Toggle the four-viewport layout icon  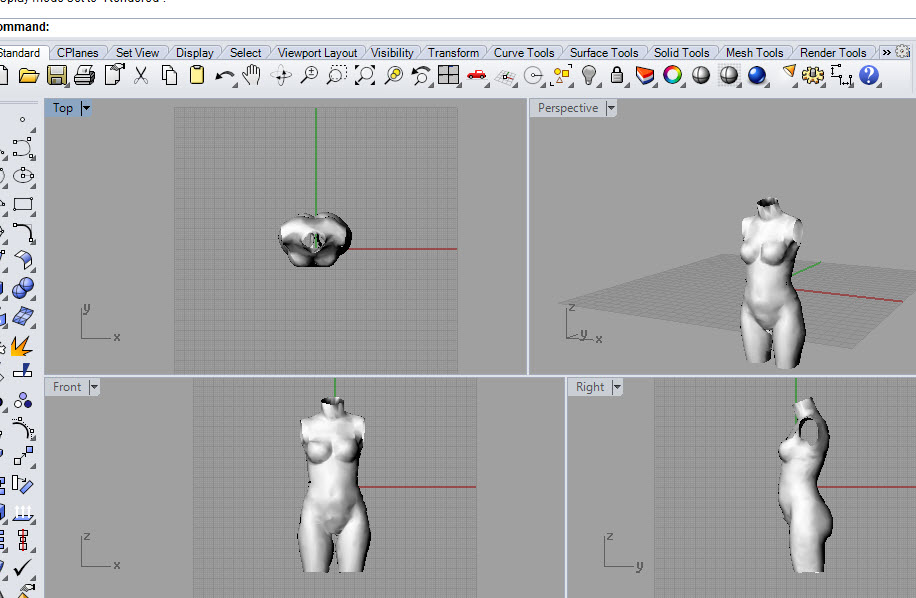(448, 75)
